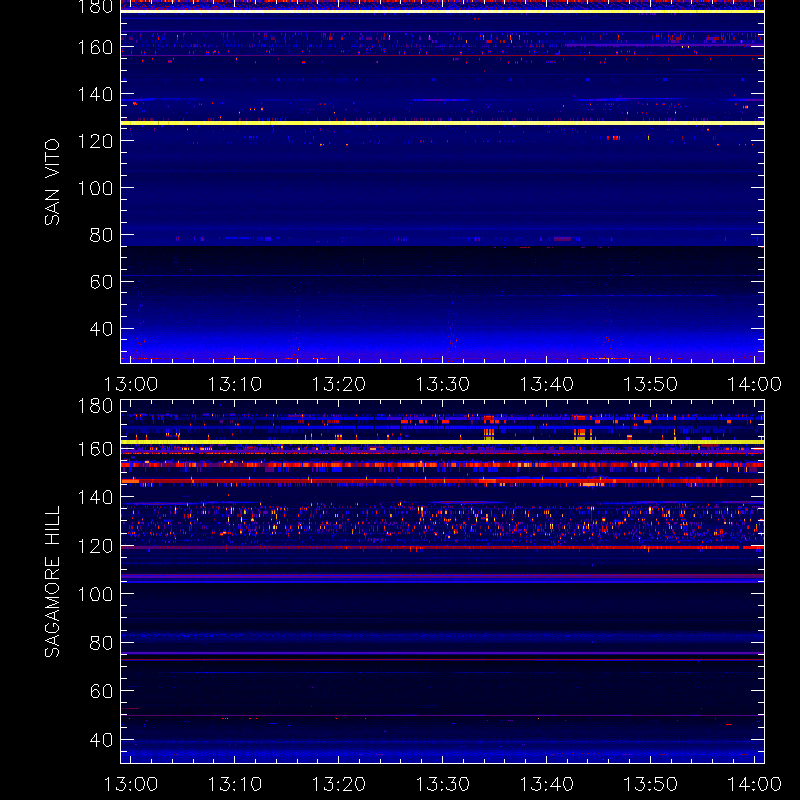The image size is (800, 800).
Task: Select the 80 tick label on San Vito plot
Action: click(x=101, y=235)
